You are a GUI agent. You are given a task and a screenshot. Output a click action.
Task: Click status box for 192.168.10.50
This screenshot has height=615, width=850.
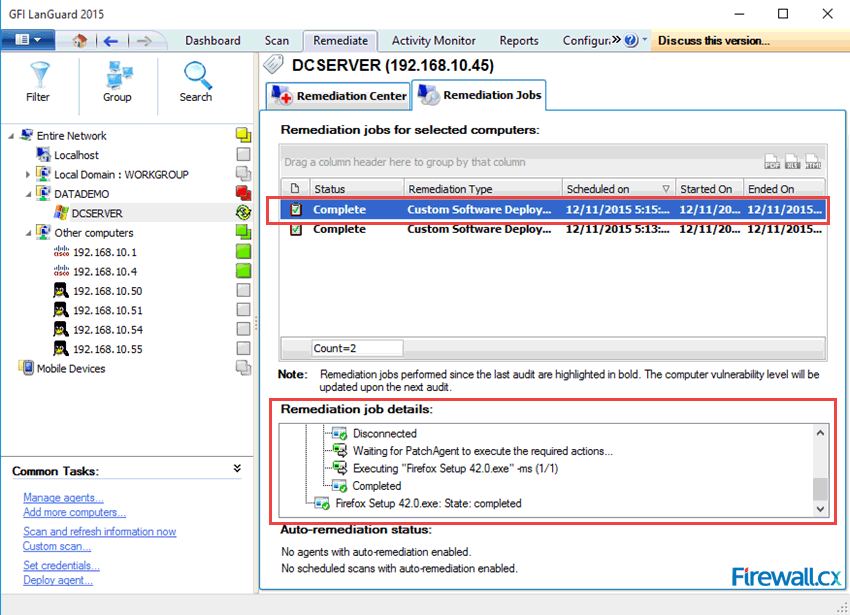click(x=243, y=290)
